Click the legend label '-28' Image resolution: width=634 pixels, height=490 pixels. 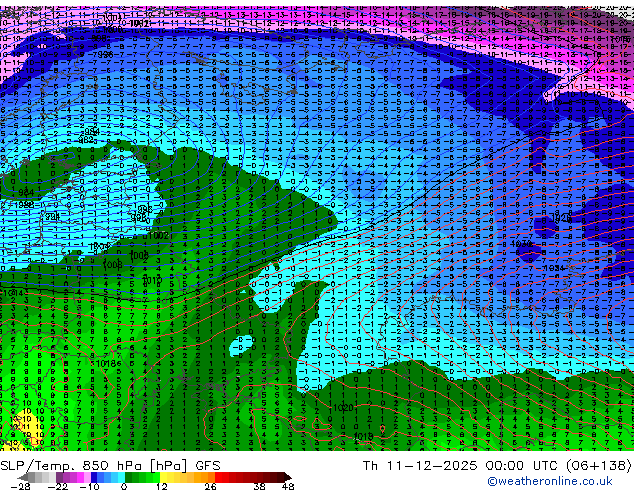coord(20,486)
